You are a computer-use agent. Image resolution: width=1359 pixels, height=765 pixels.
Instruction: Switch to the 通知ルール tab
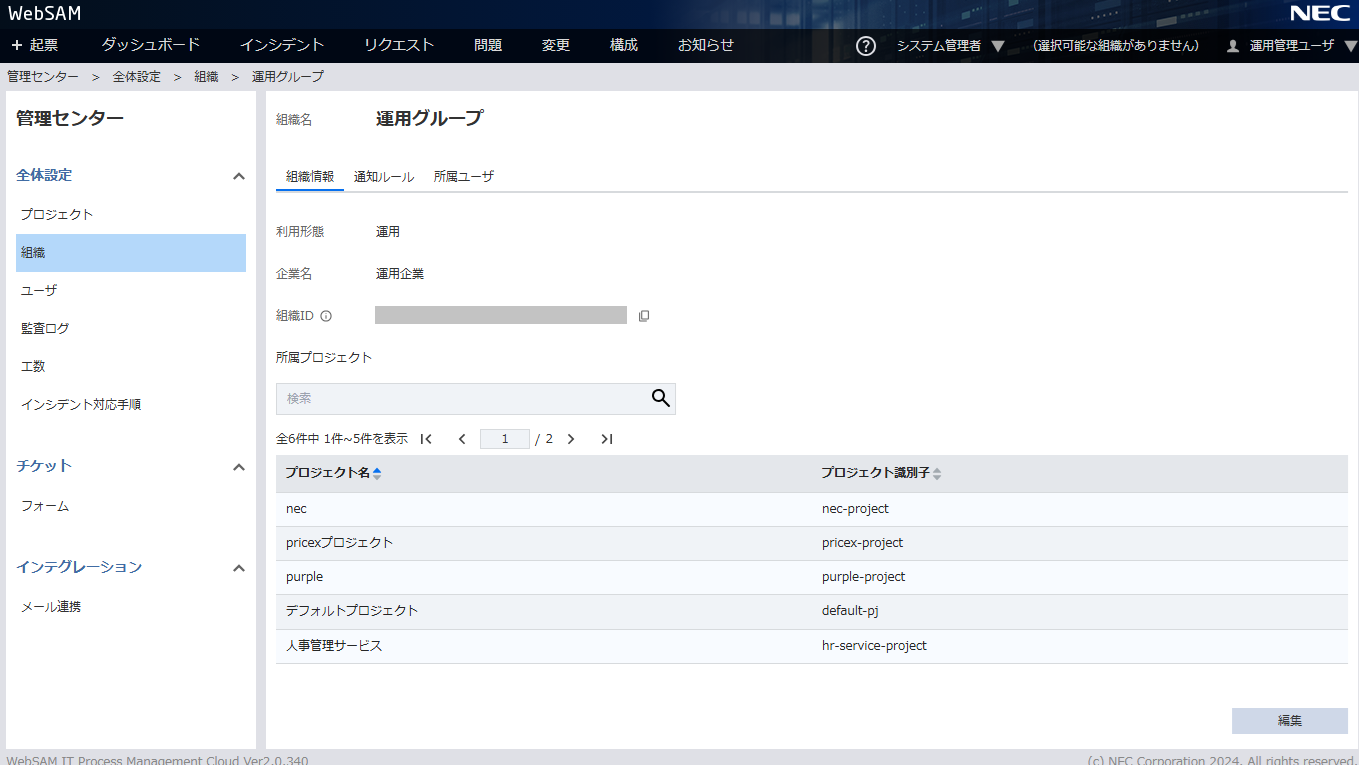coord(384,177)
